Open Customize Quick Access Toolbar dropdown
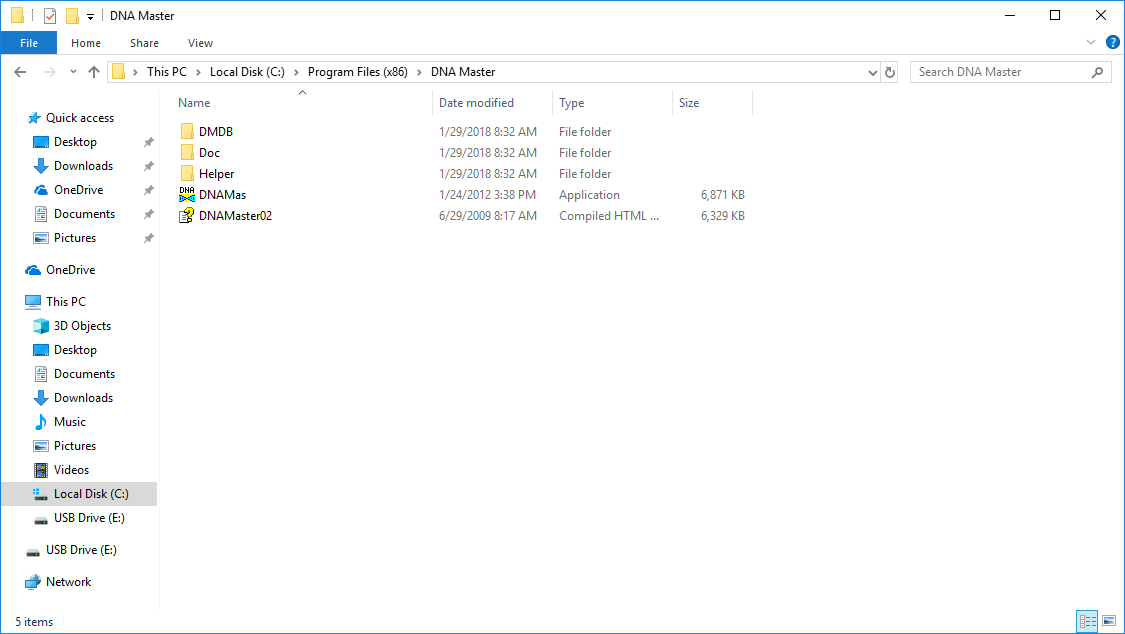The image size is (1125, 634). click(90, 16)
